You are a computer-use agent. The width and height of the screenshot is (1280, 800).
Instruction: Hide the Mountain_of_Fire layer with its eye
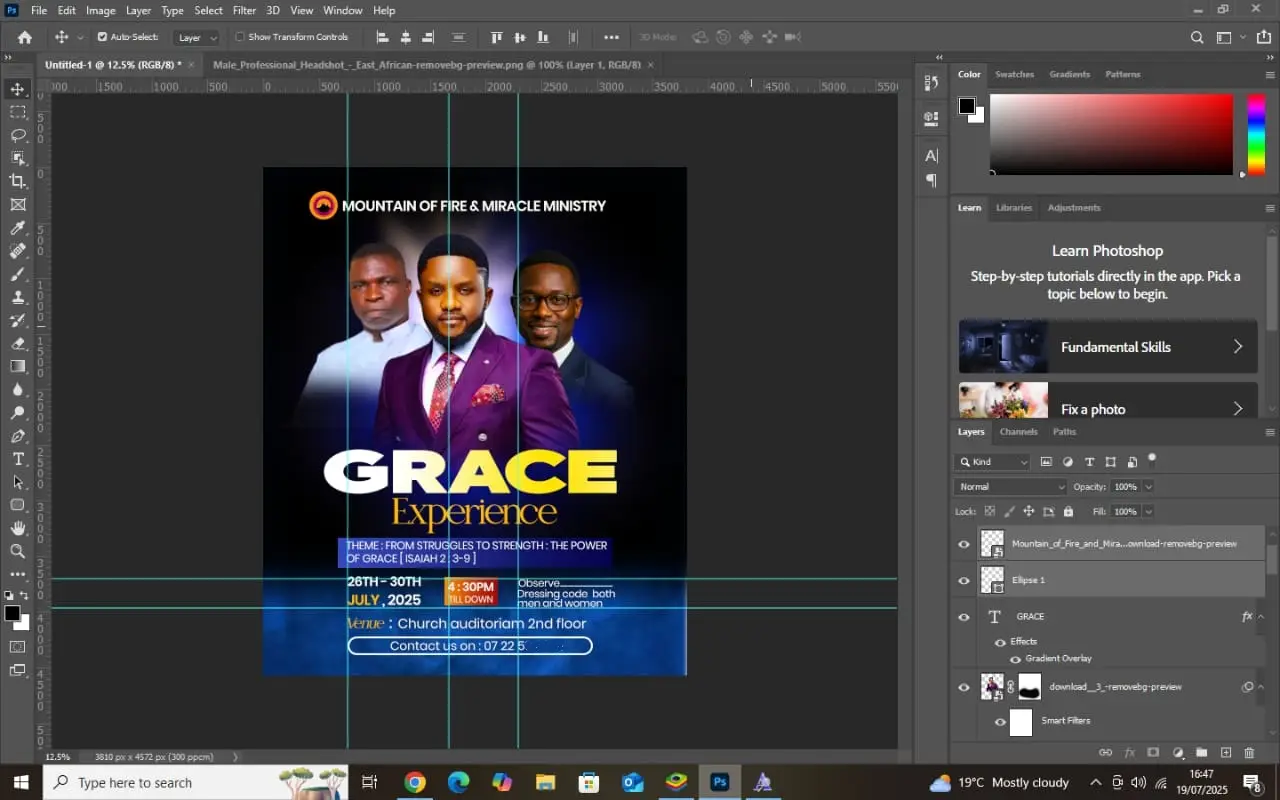[964, 544]
